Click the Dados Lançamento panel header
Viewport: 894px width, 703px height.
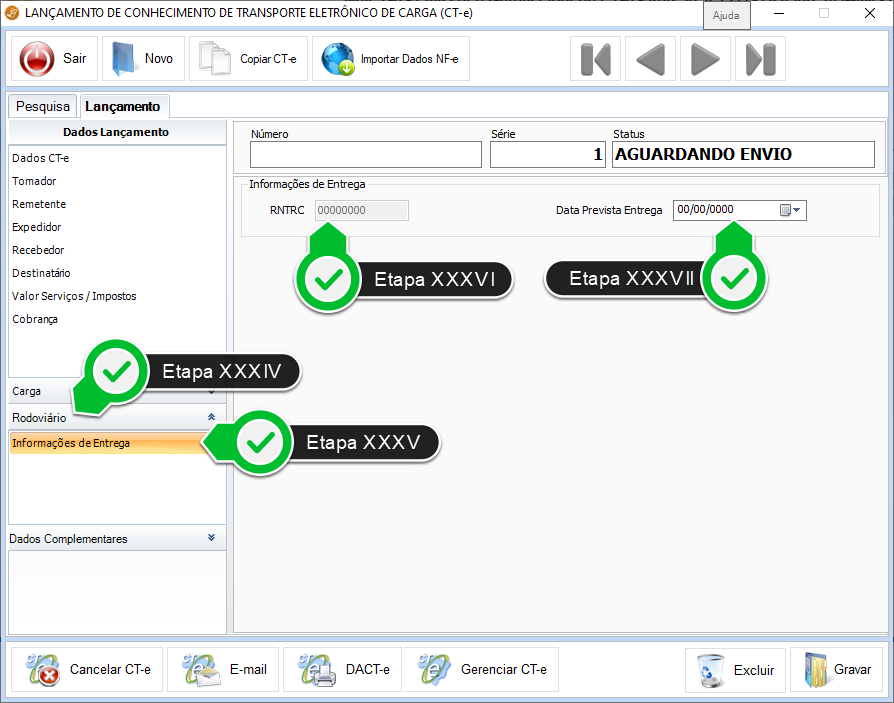point(116,132)
